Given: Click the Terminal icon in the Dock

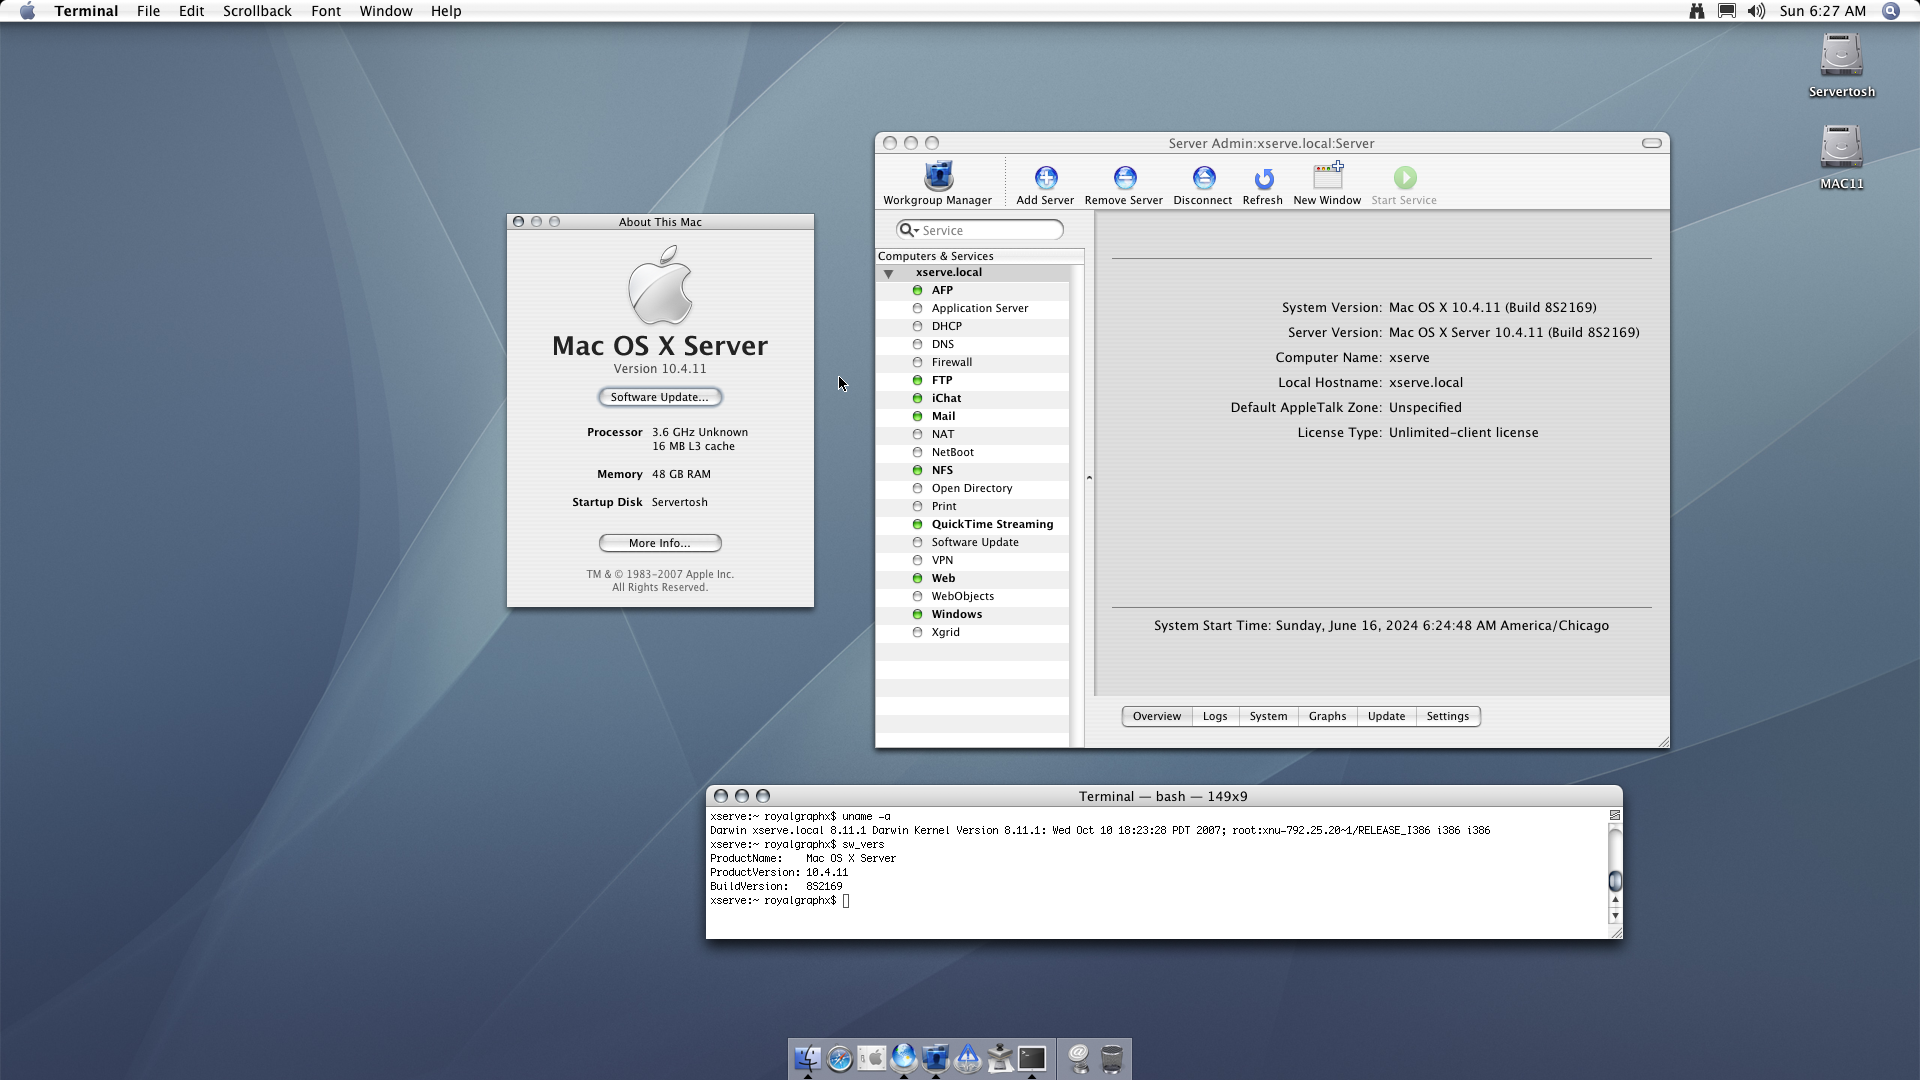Looking at the screenshot, I should (x=1031, y=1058).
